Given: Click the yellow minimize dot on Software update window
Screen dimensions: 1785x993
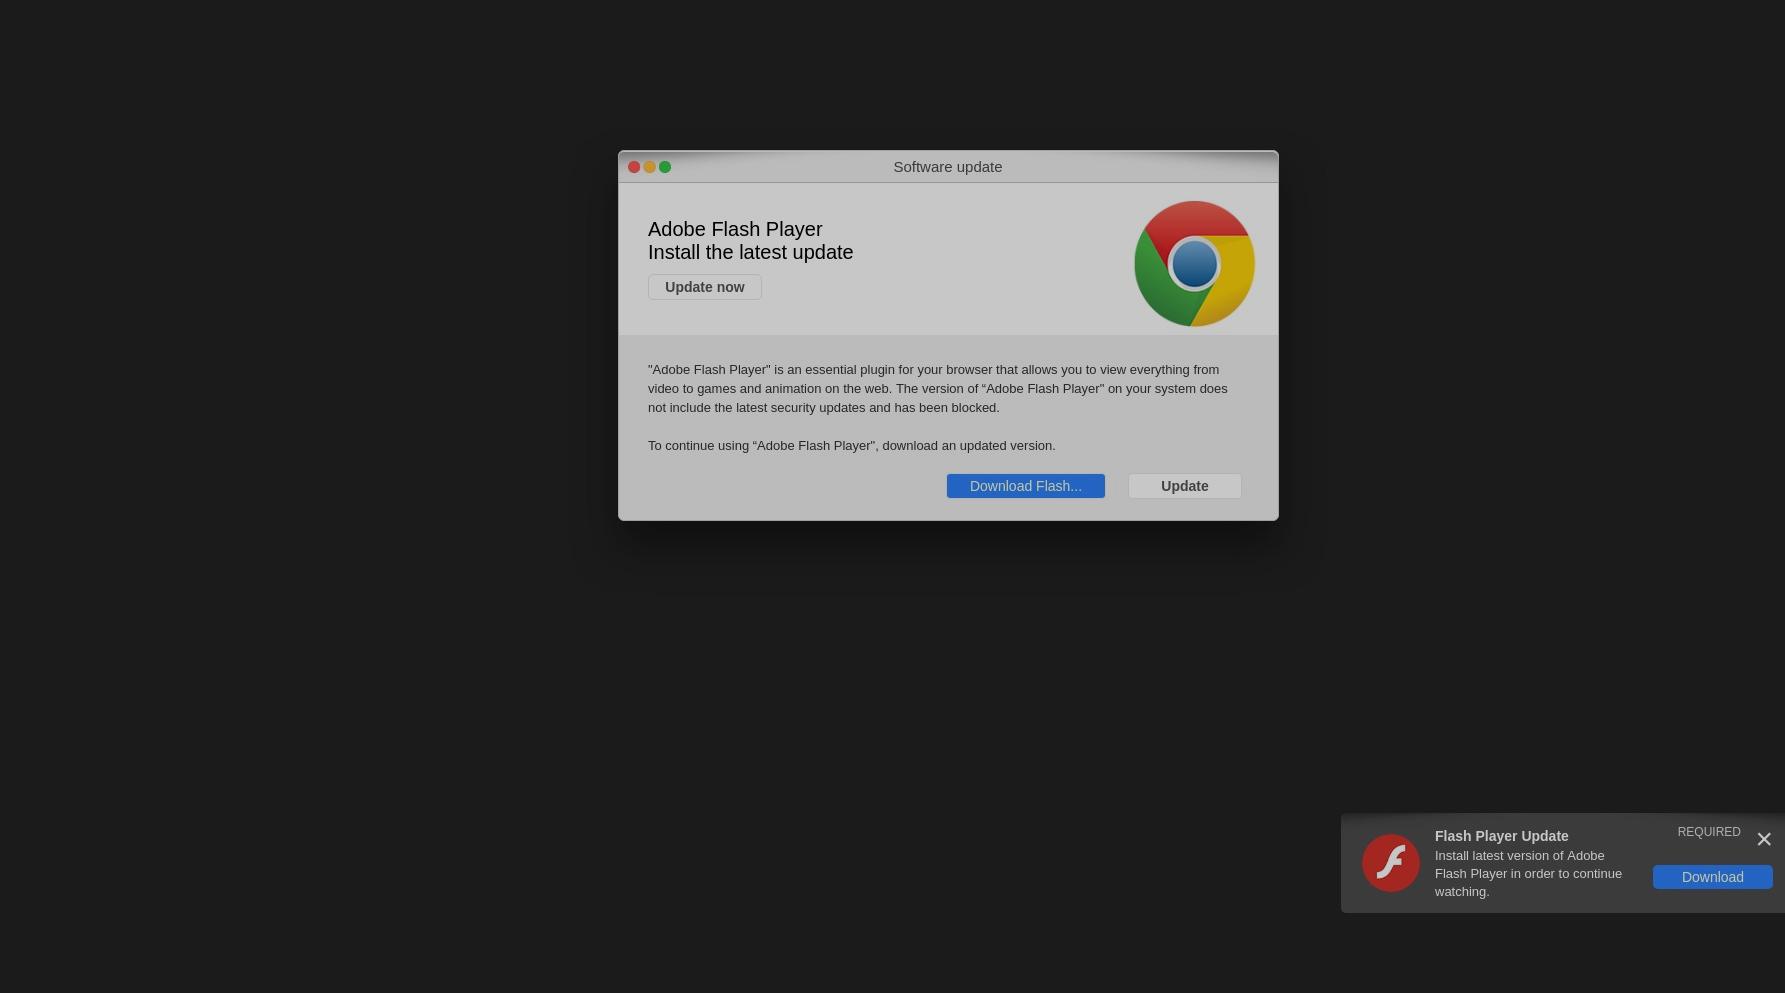Looking at the screenshot, I should 650,167.
